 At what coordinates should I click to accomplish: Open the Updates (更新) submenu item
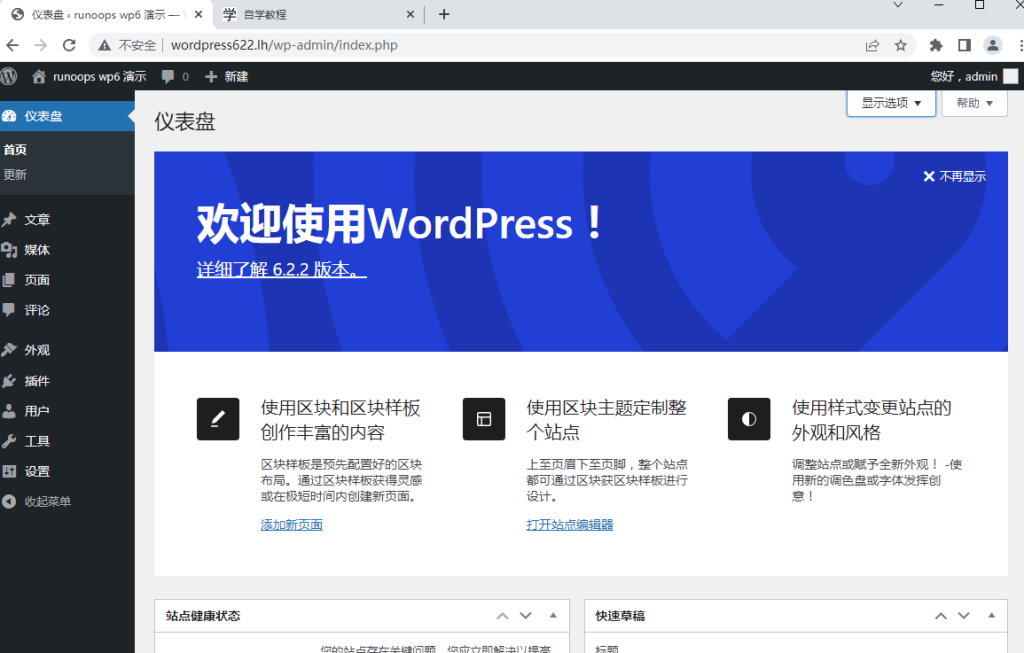[x=15, y=175]
